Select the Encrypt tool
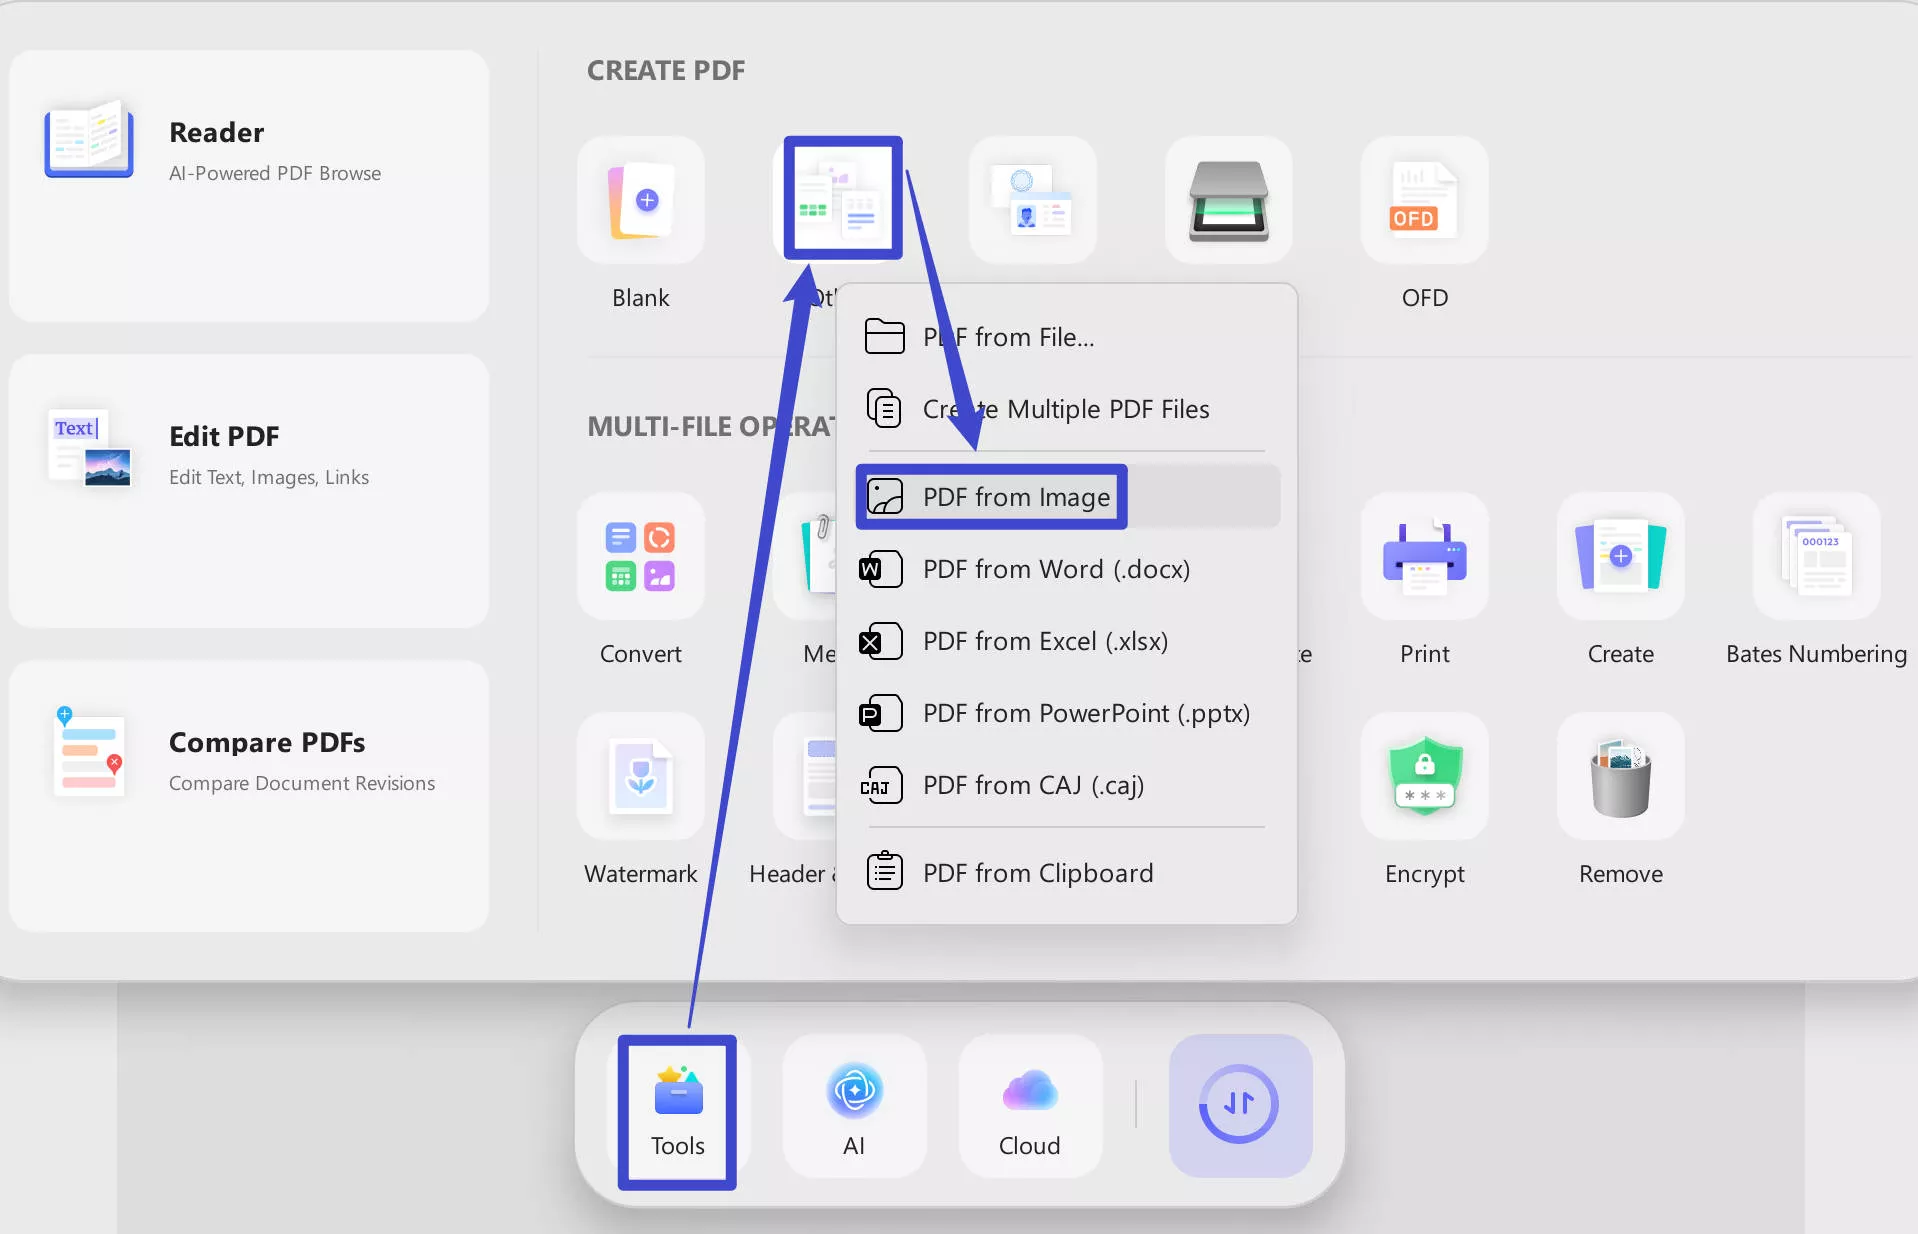Screen dimensions: 1918x1234 [1424, 777]
